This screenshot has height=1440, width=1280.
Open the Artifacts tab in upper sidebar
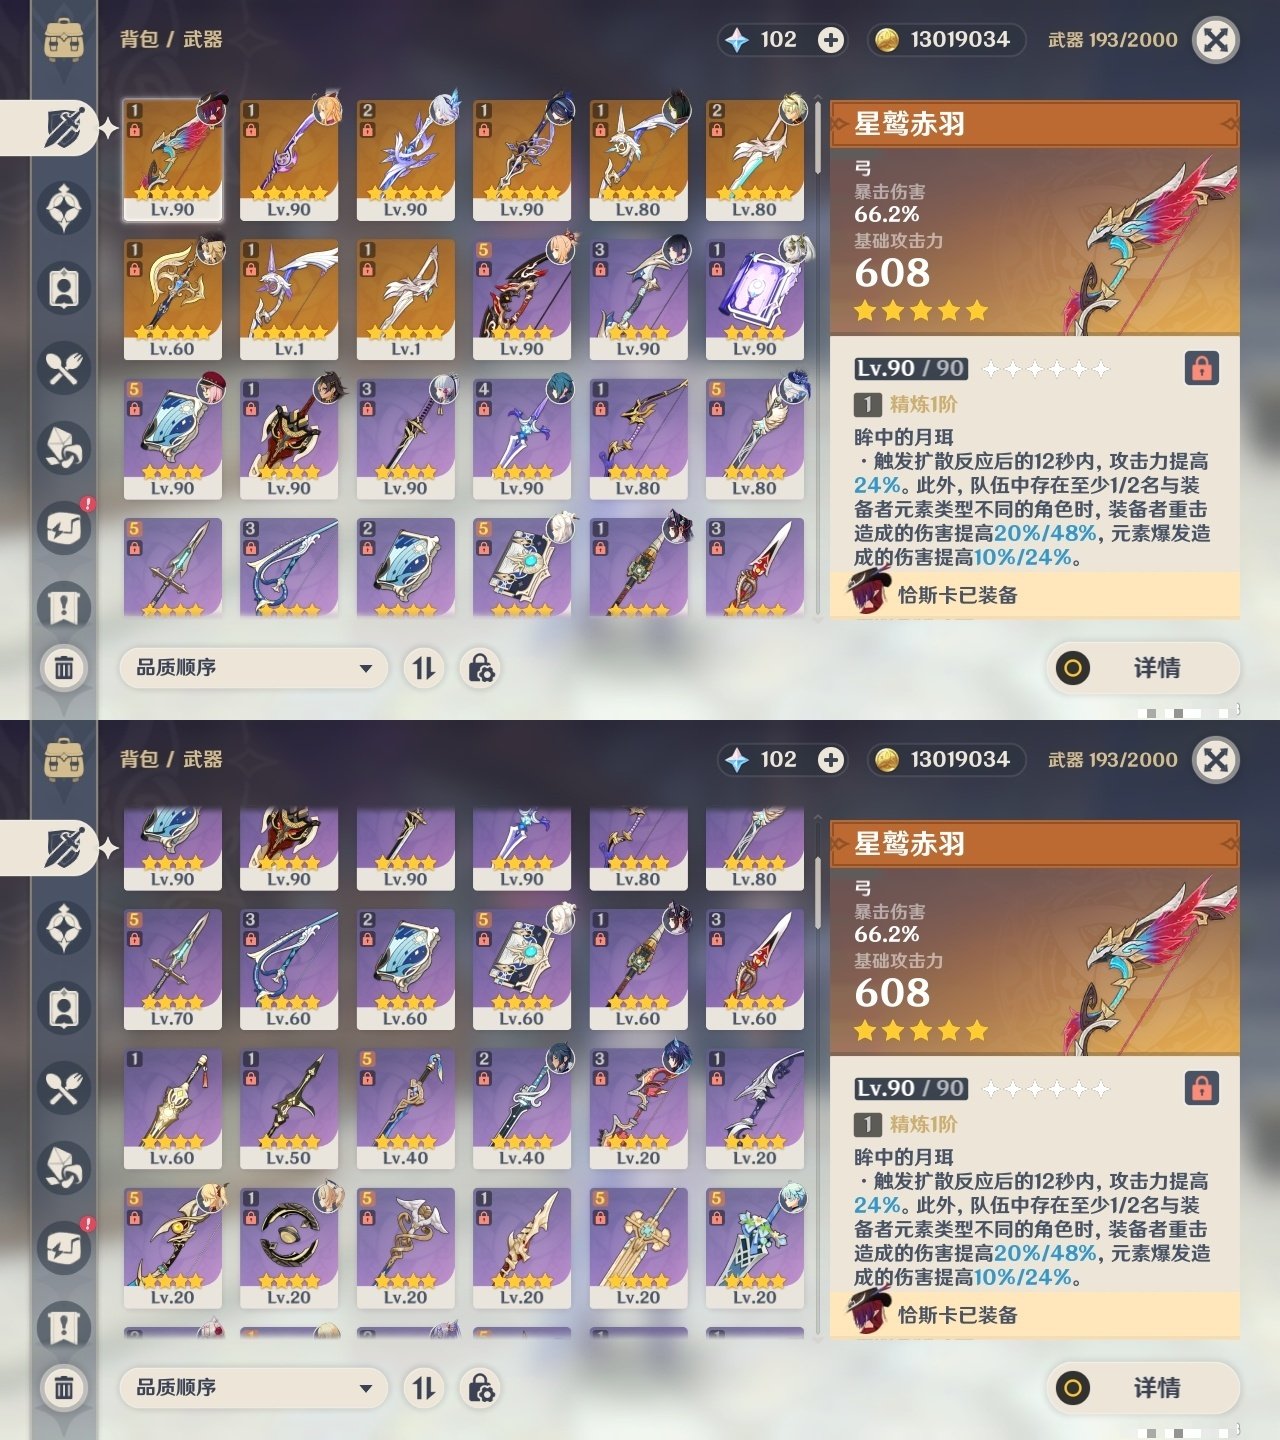64,208
